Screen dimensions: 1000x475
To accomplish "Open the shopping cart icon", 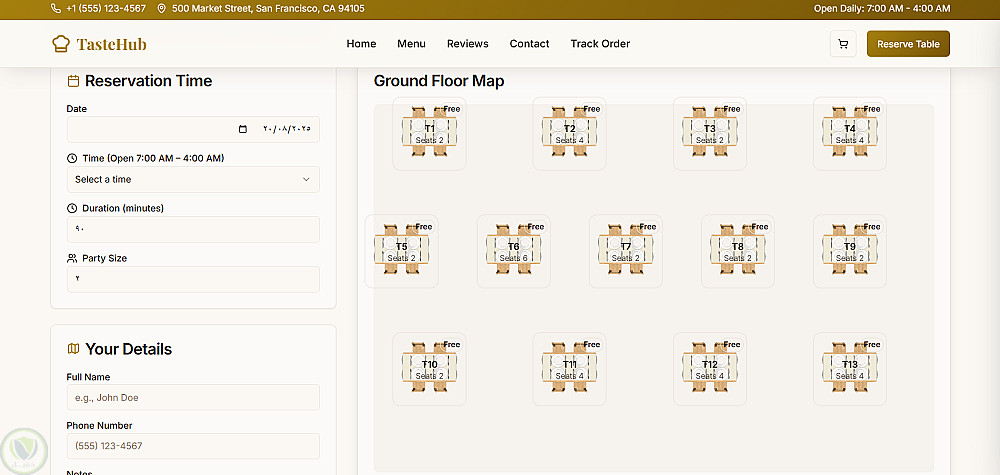I will coord(843,44).
